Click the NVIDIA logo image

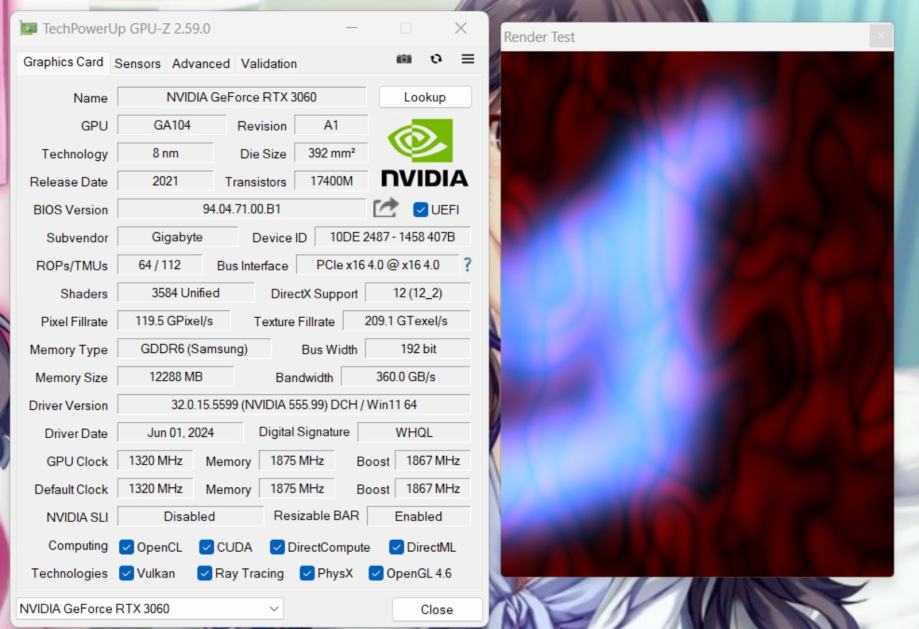click(x=424, y=153)
